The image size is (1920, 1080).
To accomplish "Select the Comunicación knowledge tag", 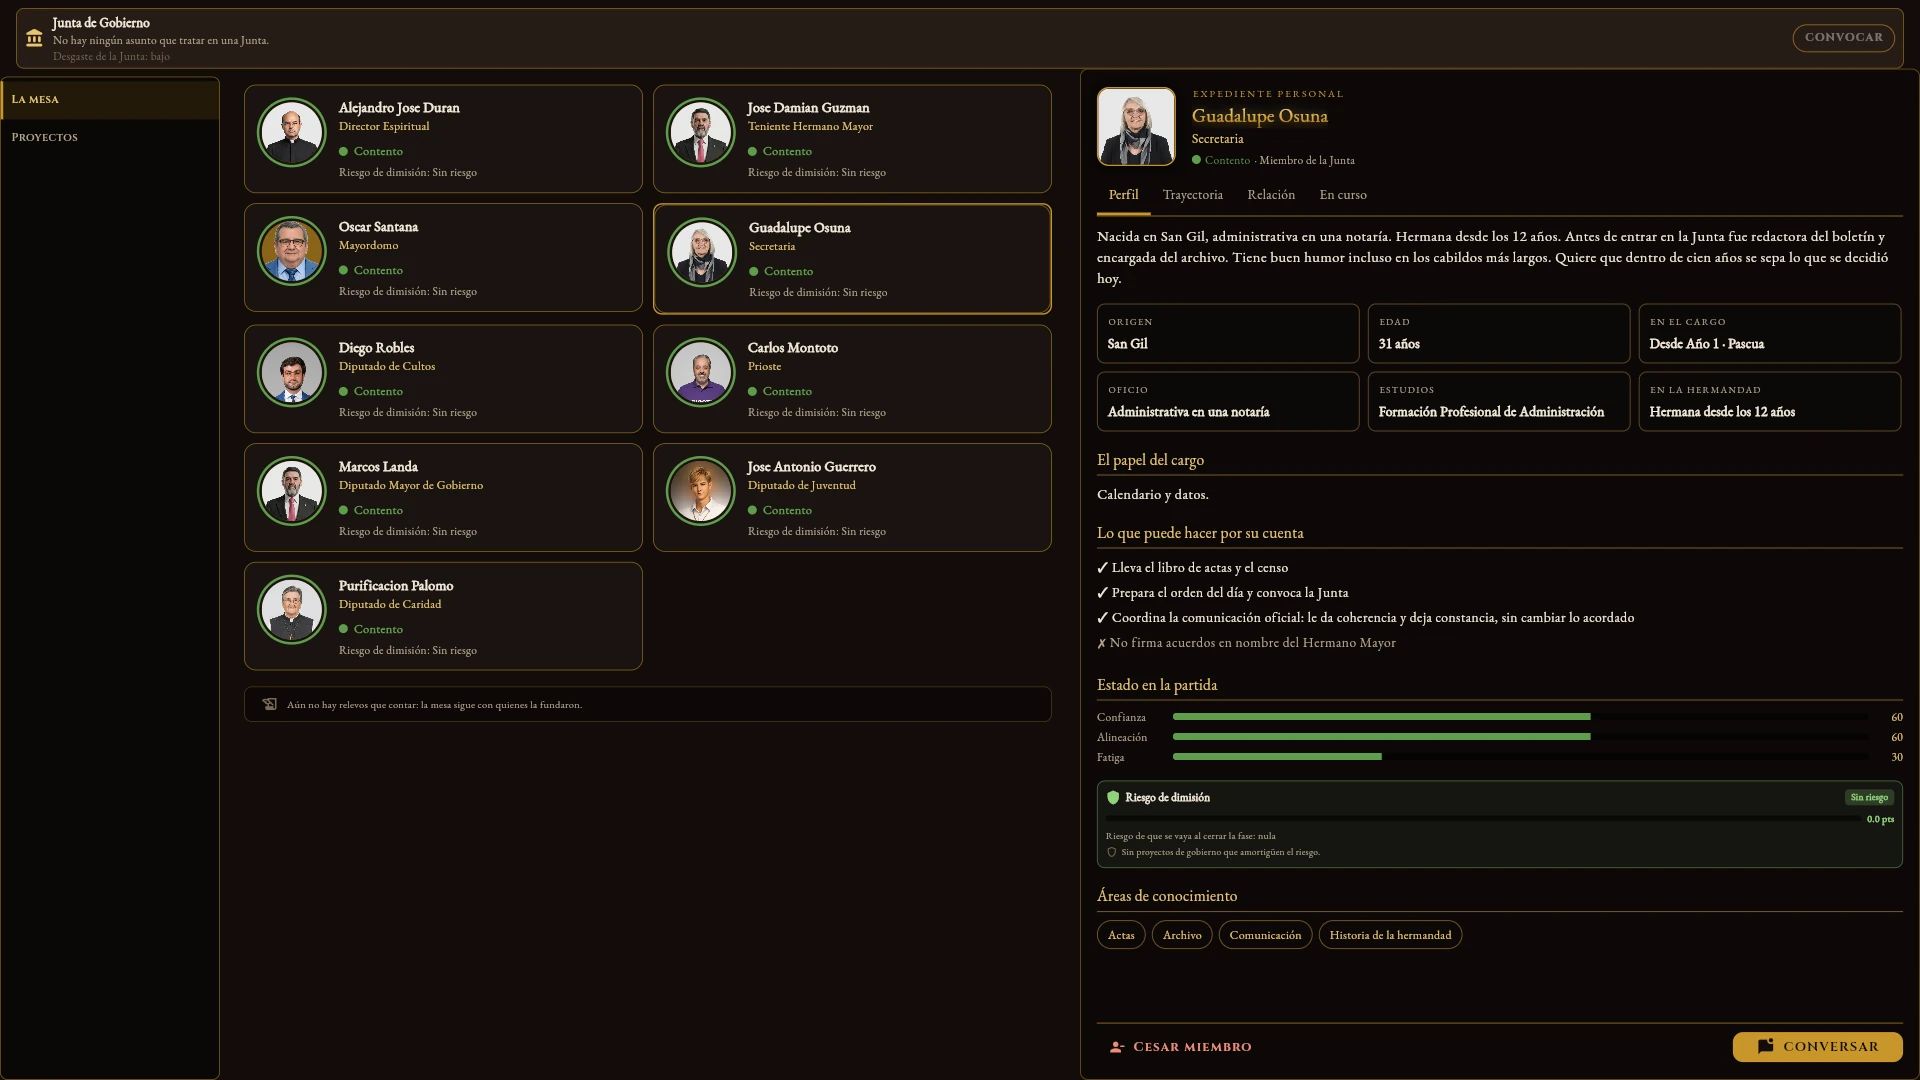I will click(x=1265, y=935).
